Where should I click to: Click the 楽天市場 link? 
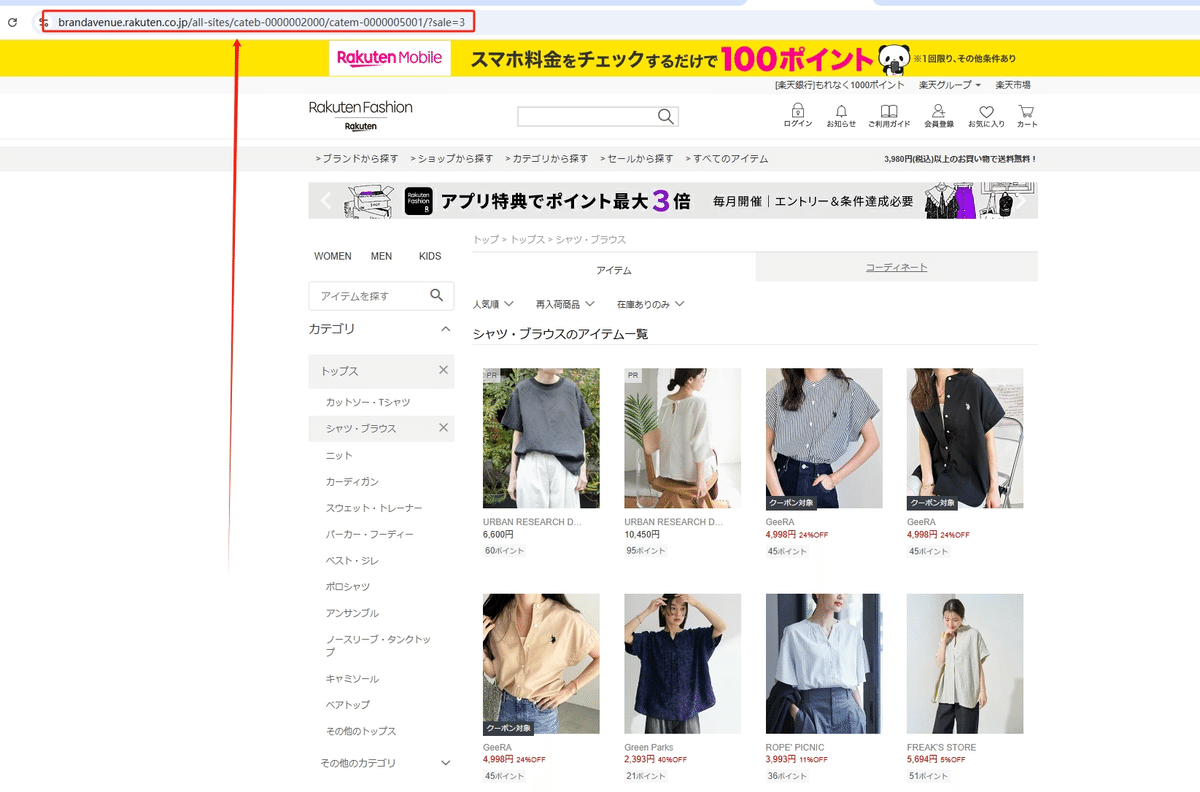click(1013, 86)
